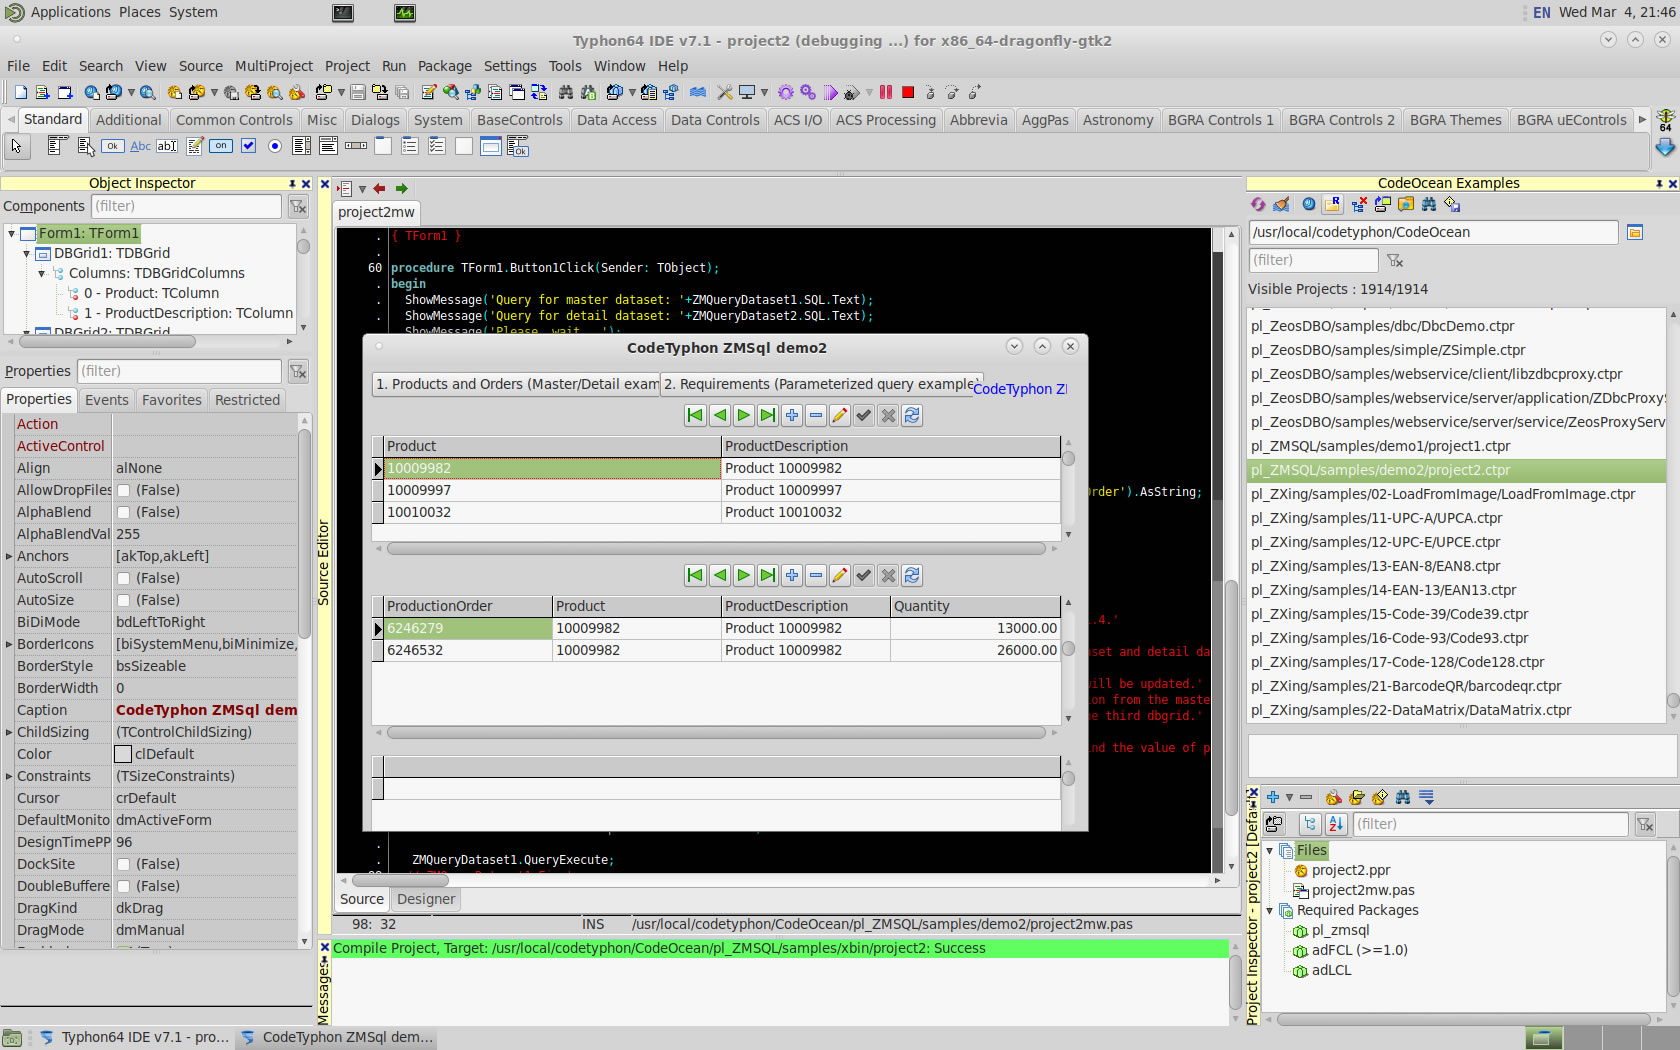Viewport: 1680px width, 1050px height.
Task: Click the folder browse icon next to CodeOcean path
Action: coord(1635,232)
